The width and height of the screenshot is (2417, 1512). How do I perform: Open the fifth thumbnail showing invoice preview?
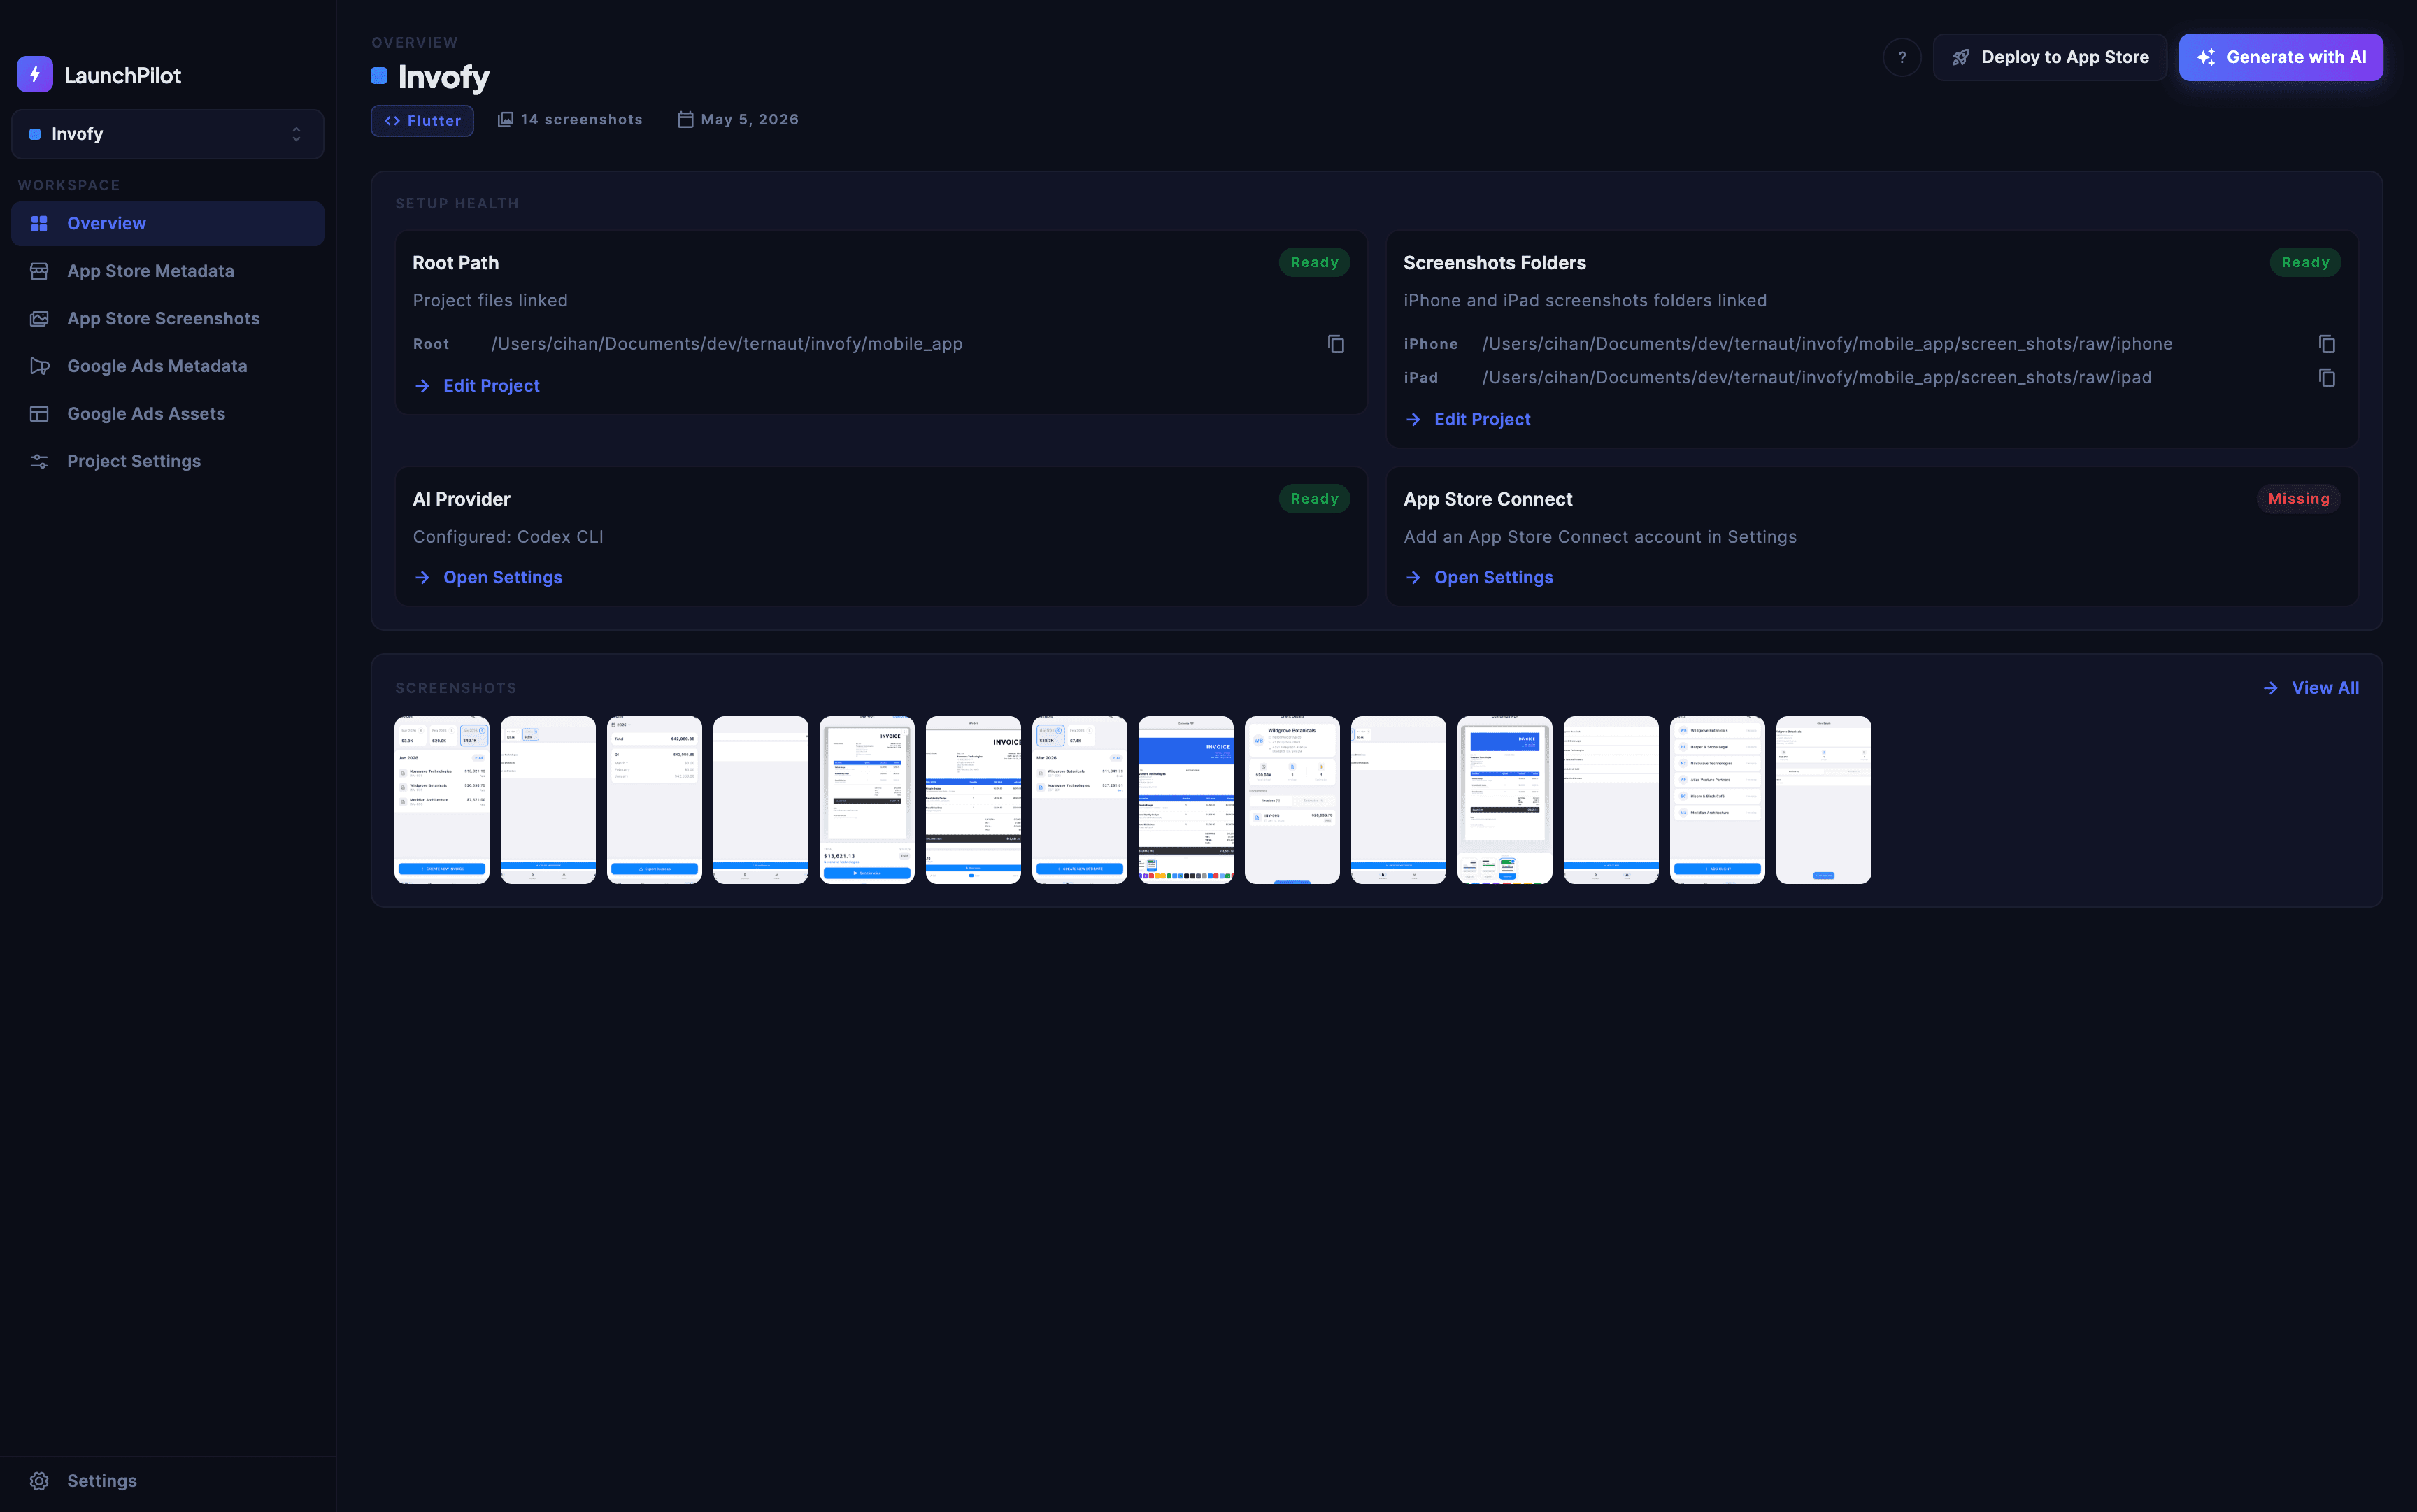click(x=867, y=800)
